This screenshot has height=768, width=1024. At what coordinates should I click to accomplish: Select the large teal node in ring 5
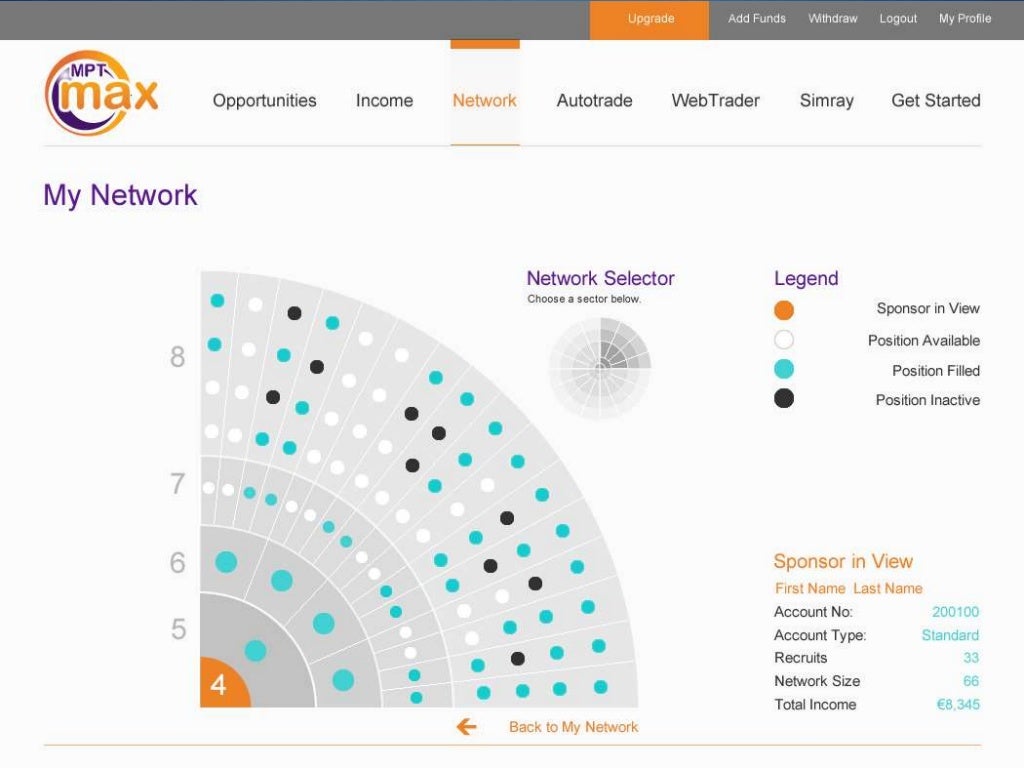click(x=255, y=650)
